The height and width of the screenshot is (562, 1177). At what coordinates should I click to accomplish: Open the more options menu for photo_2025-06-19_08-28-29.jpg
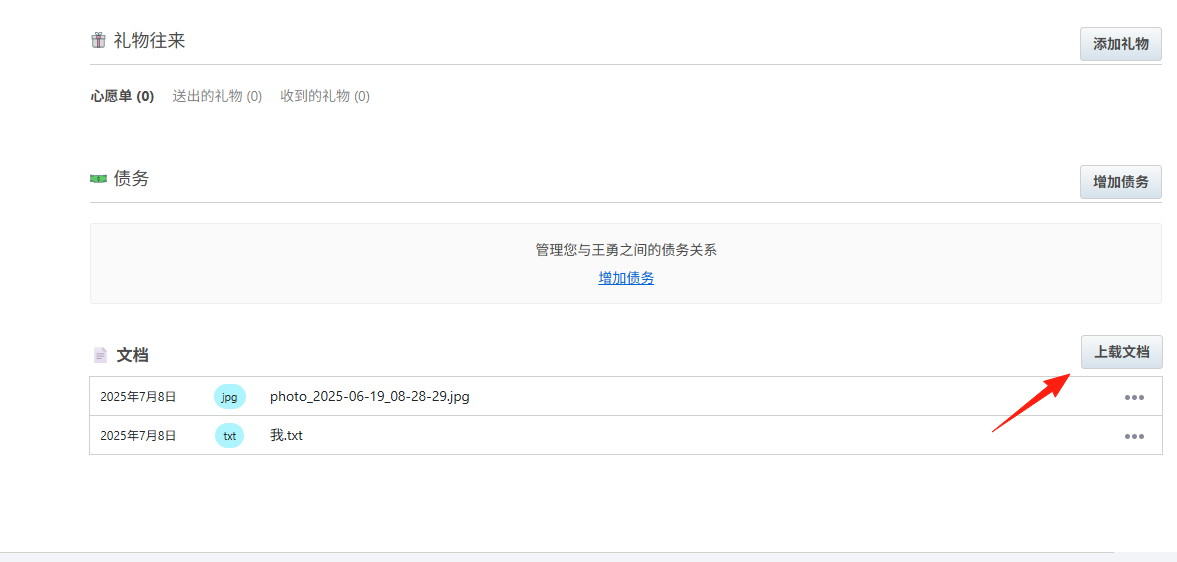point(1133,397)
